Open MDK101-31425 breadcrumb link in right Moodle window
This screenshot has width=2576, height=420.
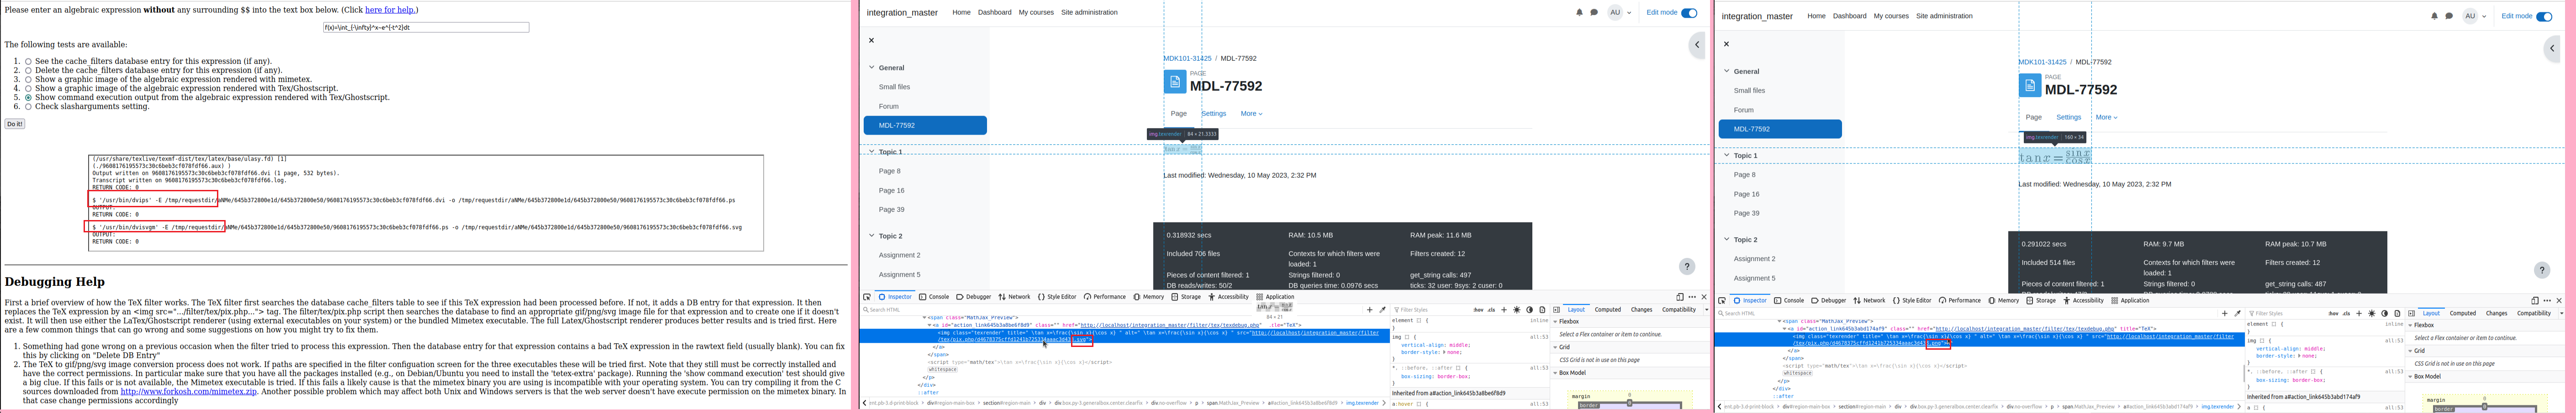(x=2042, y=62)
